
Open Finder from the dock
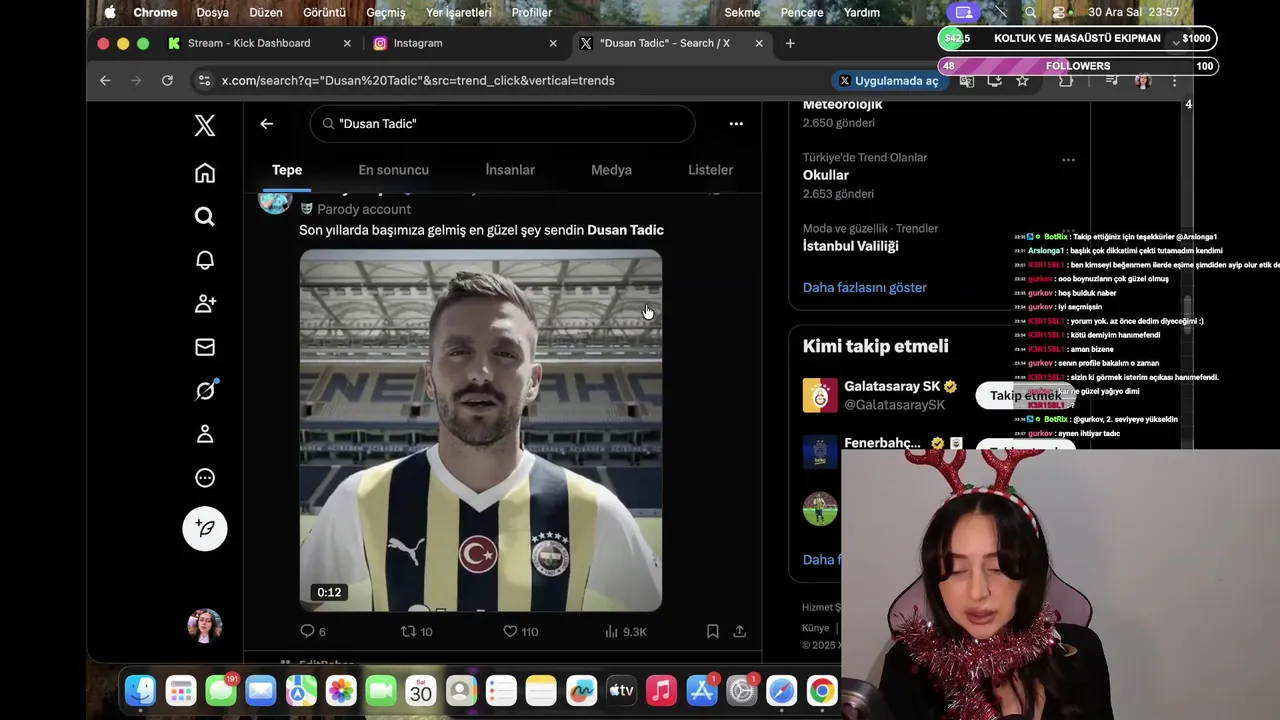(141, 690)
